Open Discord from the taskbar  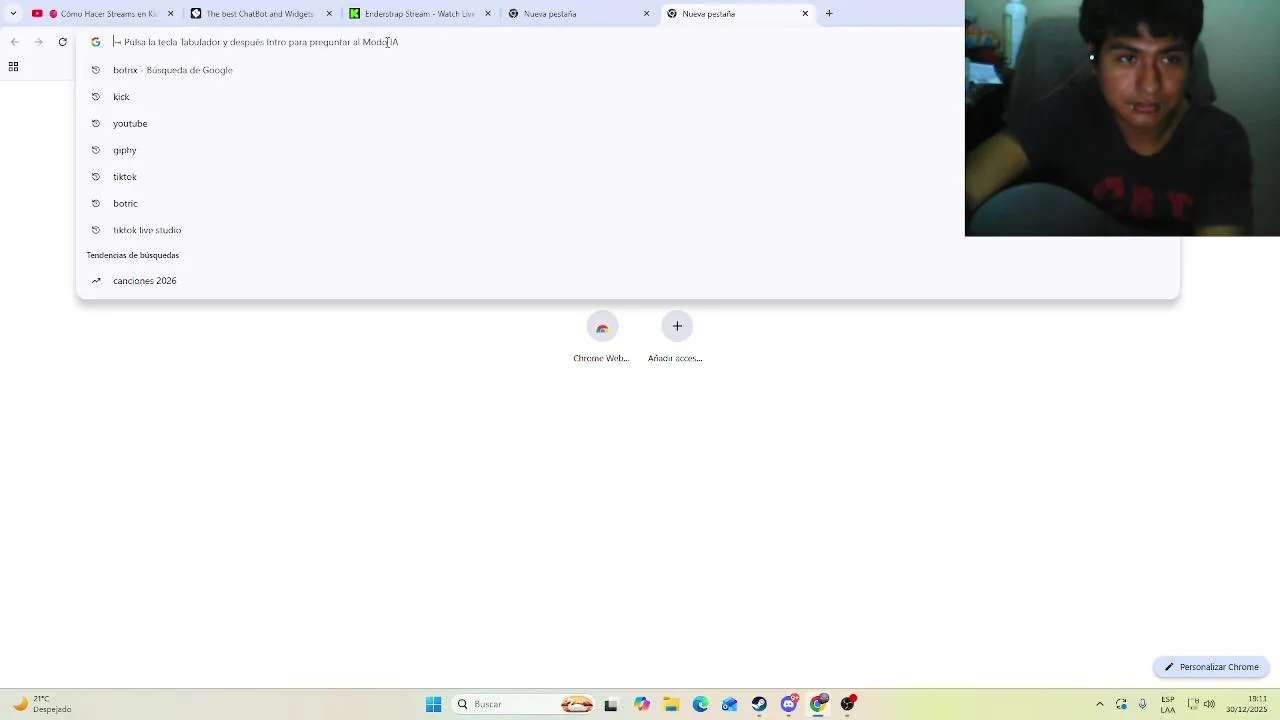pyautogui.click(x=789, y=704)
